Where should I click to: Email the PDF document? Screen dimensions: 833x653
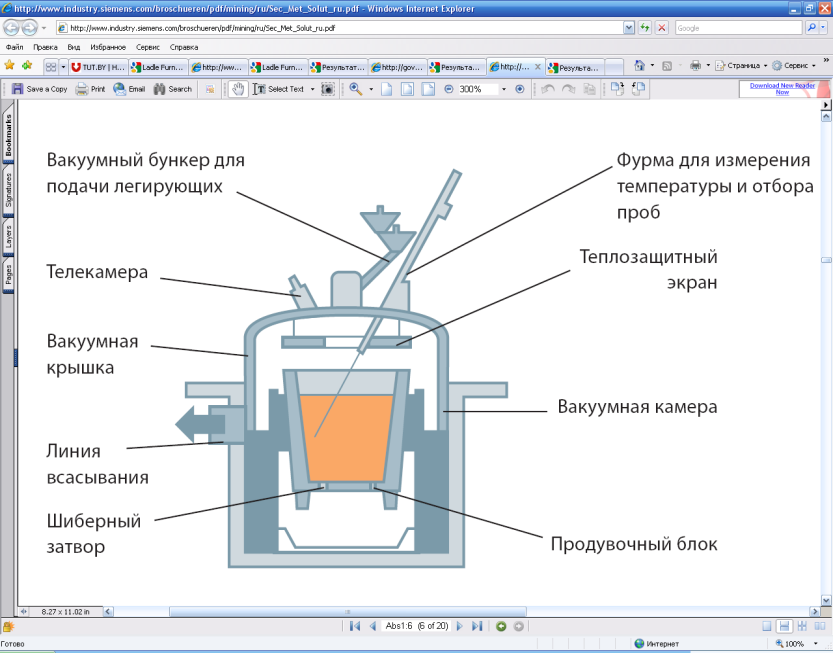(x=129, y=89)
